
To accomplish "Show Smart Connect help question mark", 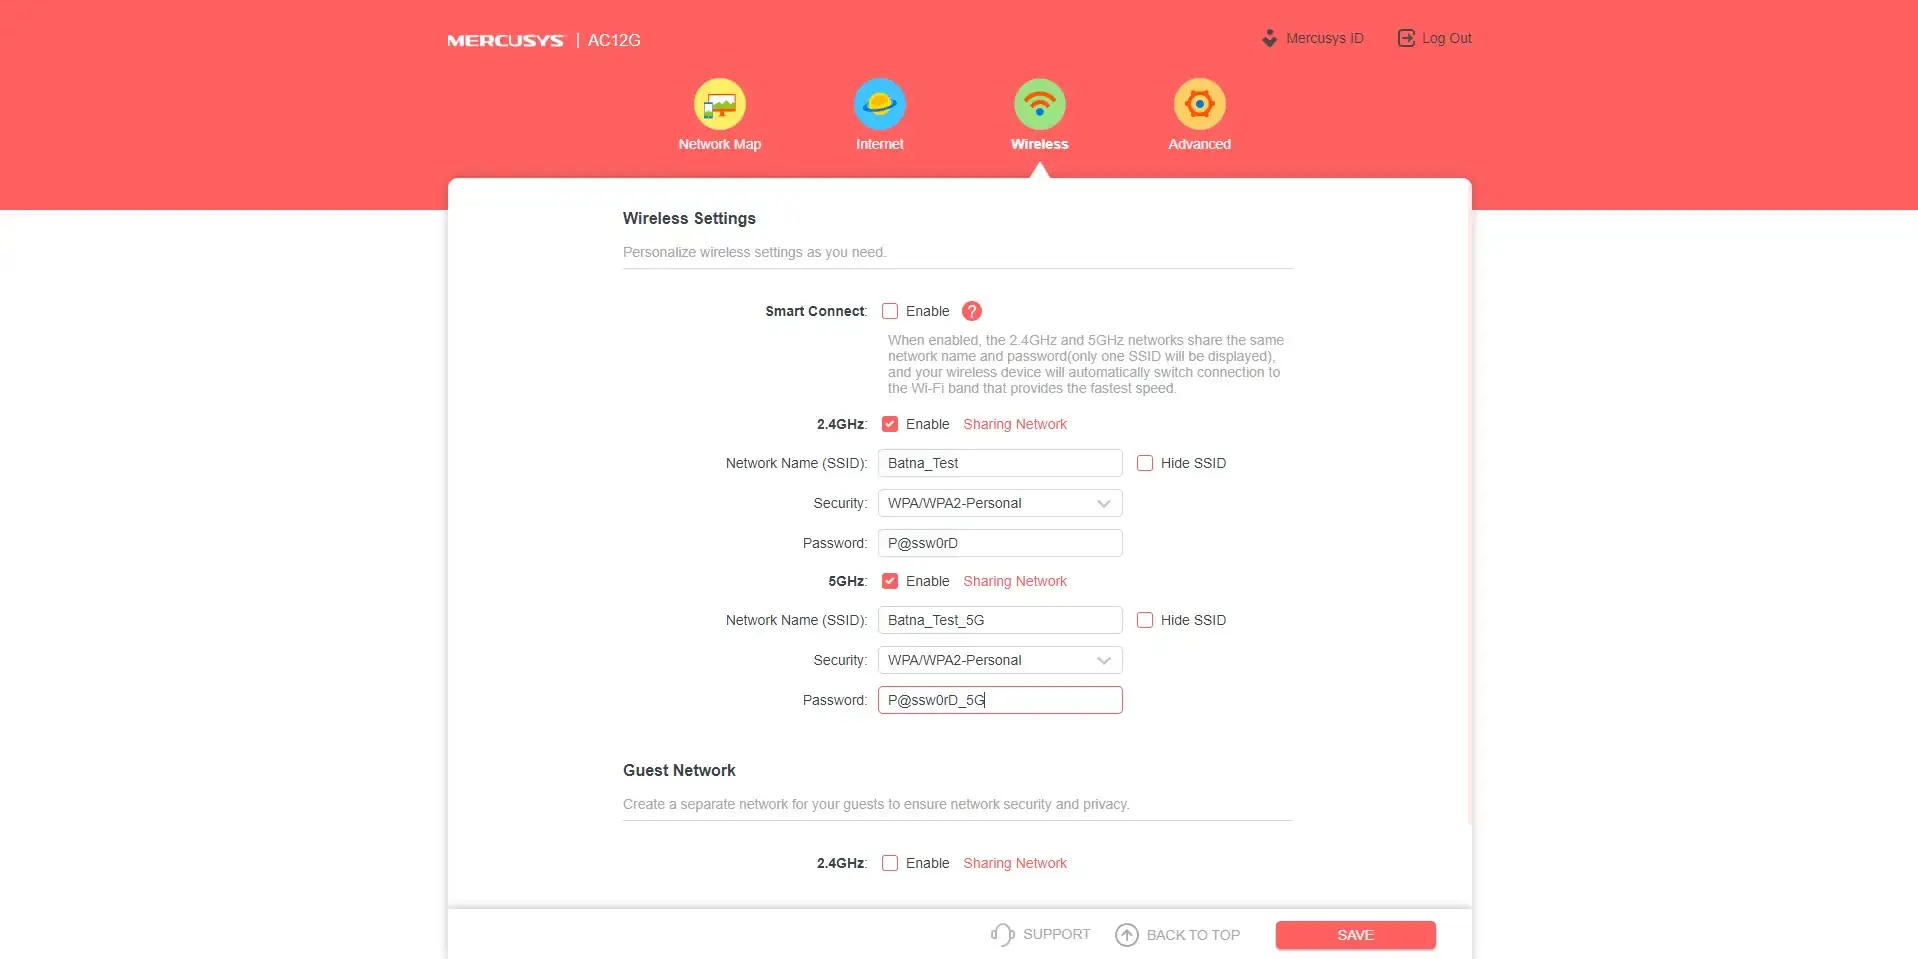I will coord(971,311).
